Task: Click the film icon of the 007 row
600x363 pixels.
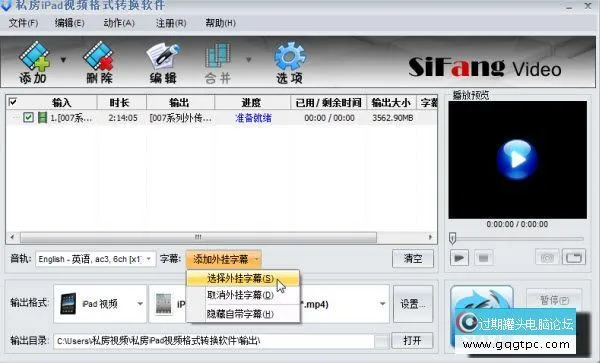Action: click(x=42, y=117)
